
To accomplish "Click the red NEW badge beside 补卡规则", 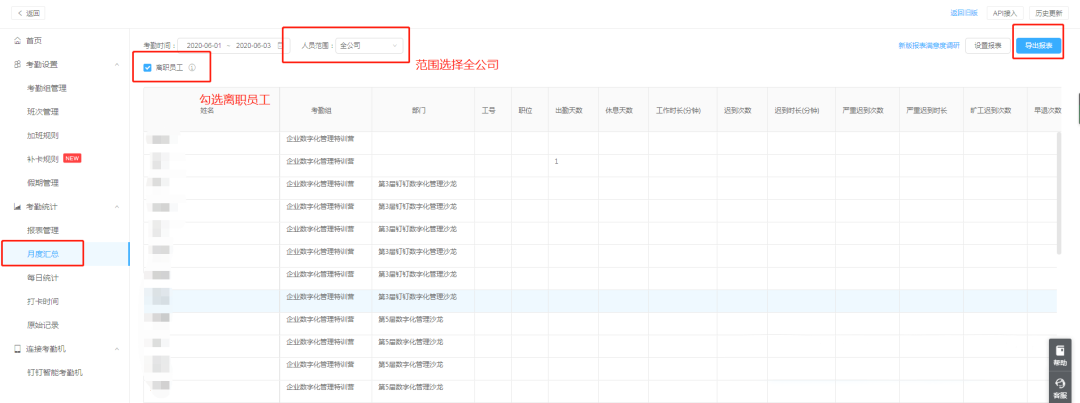I will coord(72,158).
